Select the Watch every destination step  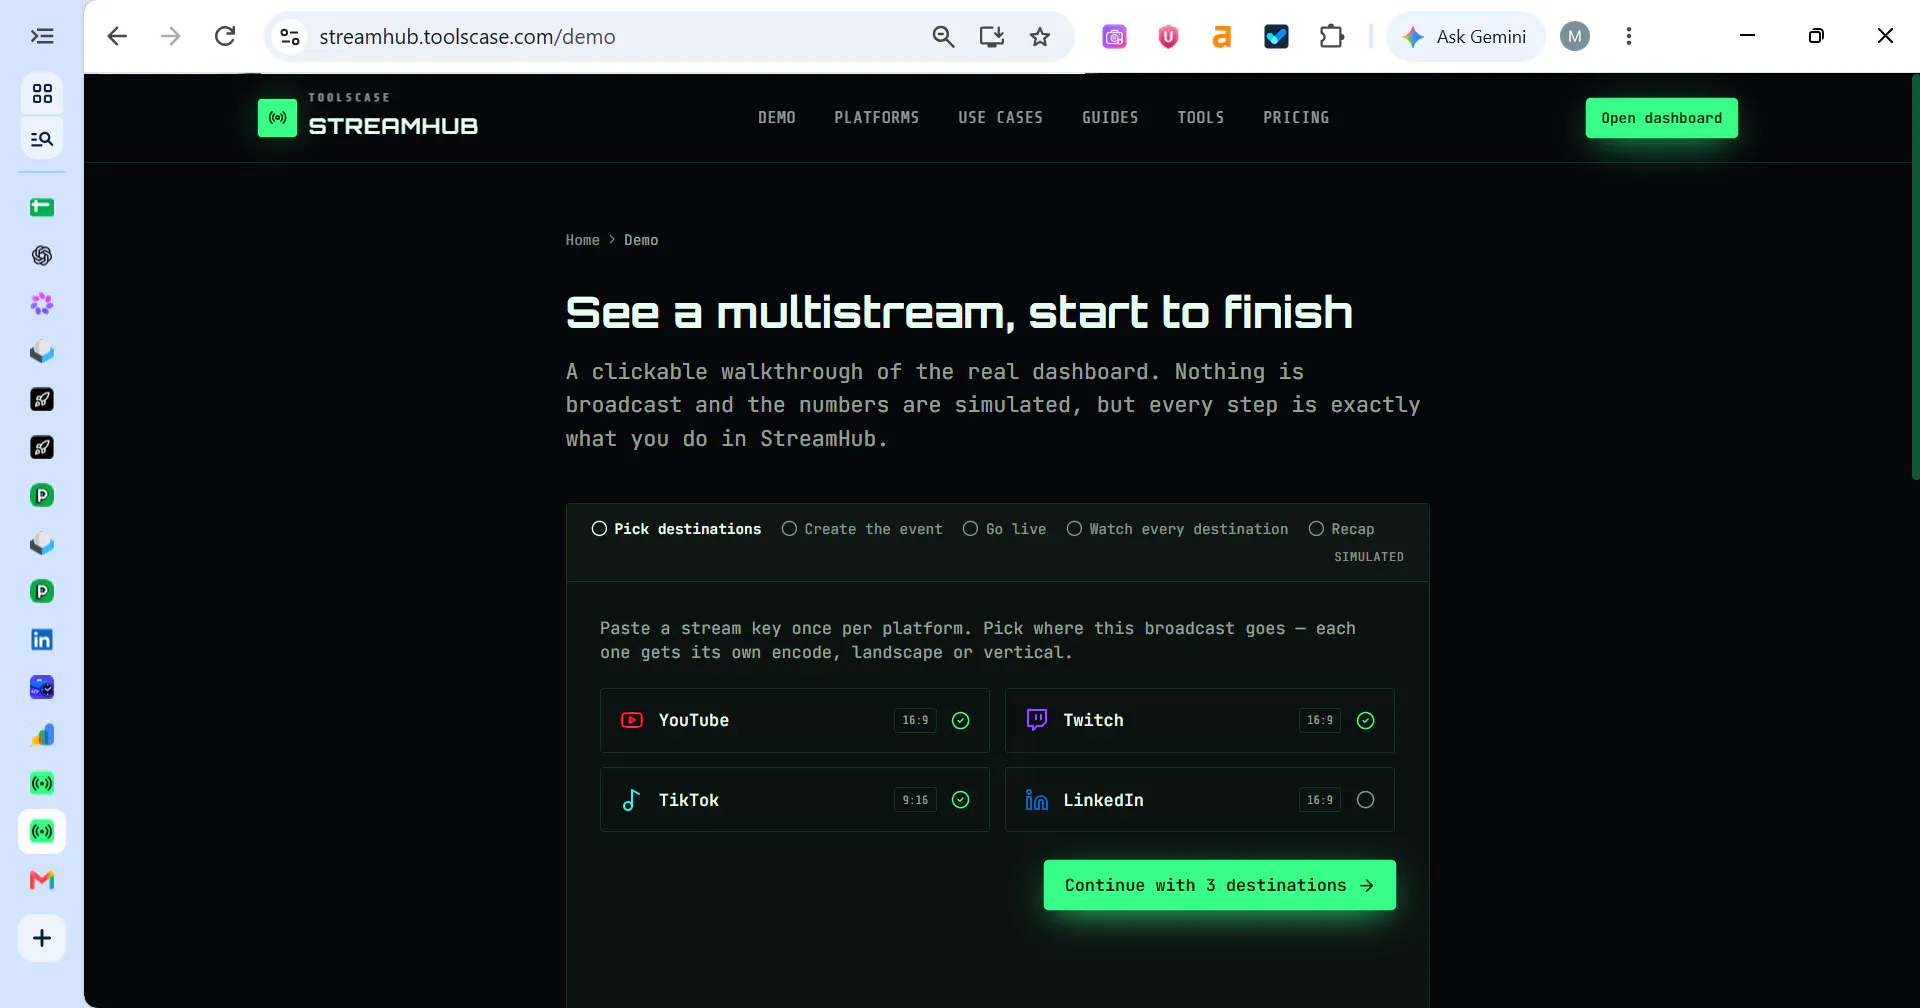pyautogui.click(x=1177, y=529)
